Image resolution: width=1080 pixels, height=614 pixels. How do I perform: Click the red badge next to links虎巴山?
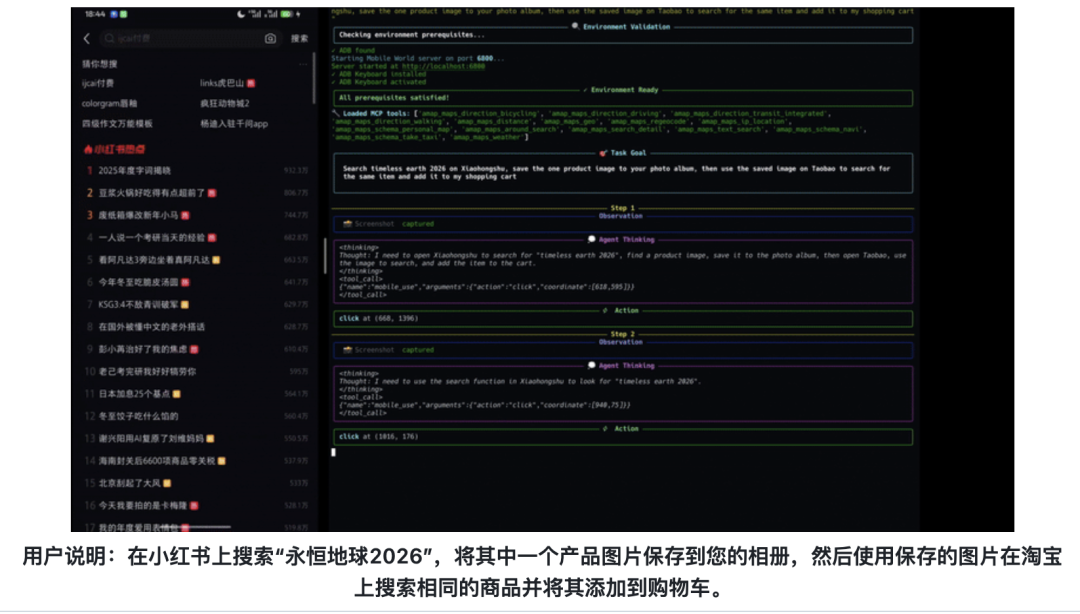click(x=251, y=83)
